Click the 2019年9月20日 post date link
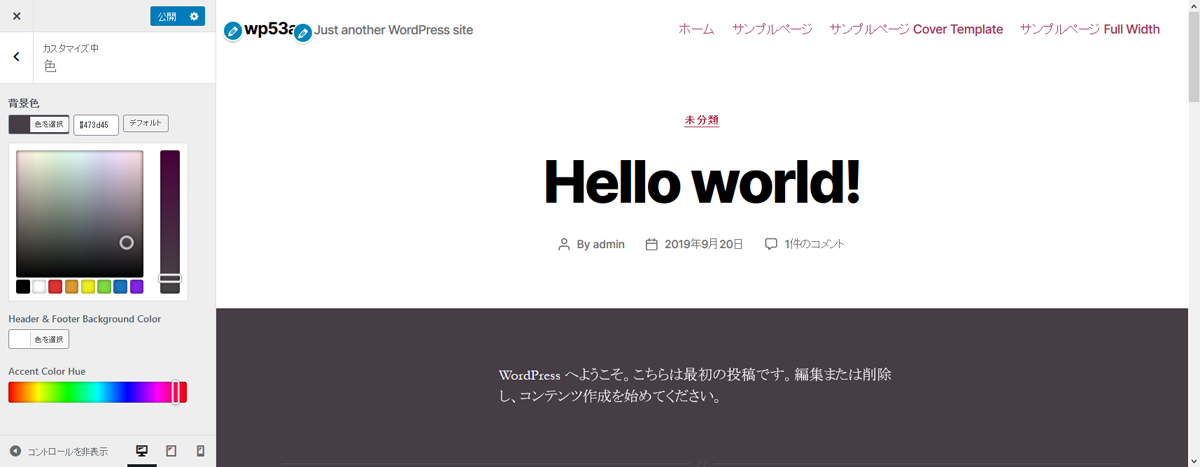This screenshot has height=467, width=1200. point(704,244)
